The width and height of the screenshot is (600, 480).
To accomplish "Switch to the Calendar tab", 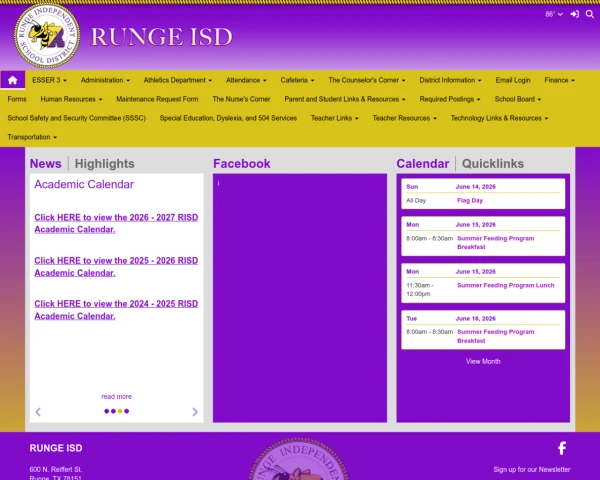I will (422, 163).
